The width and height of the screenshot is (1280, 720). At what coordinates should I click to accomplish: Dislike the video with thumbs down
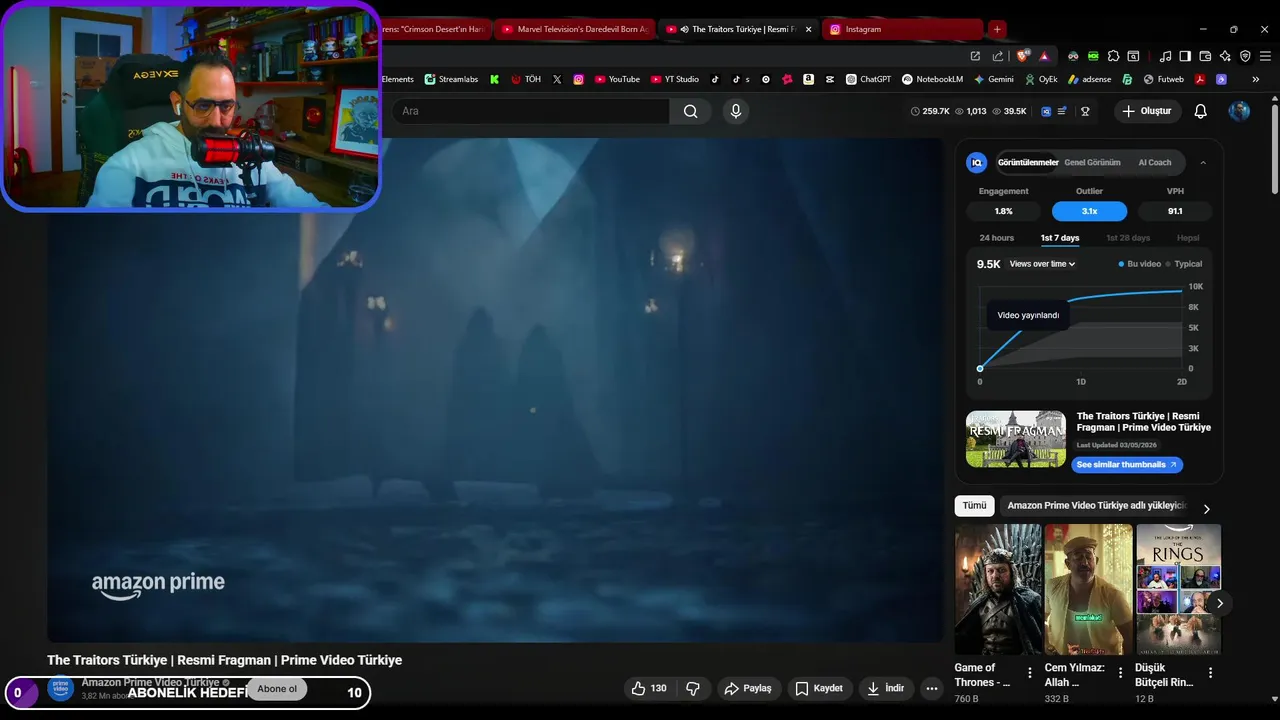click(x=692, y=688)
